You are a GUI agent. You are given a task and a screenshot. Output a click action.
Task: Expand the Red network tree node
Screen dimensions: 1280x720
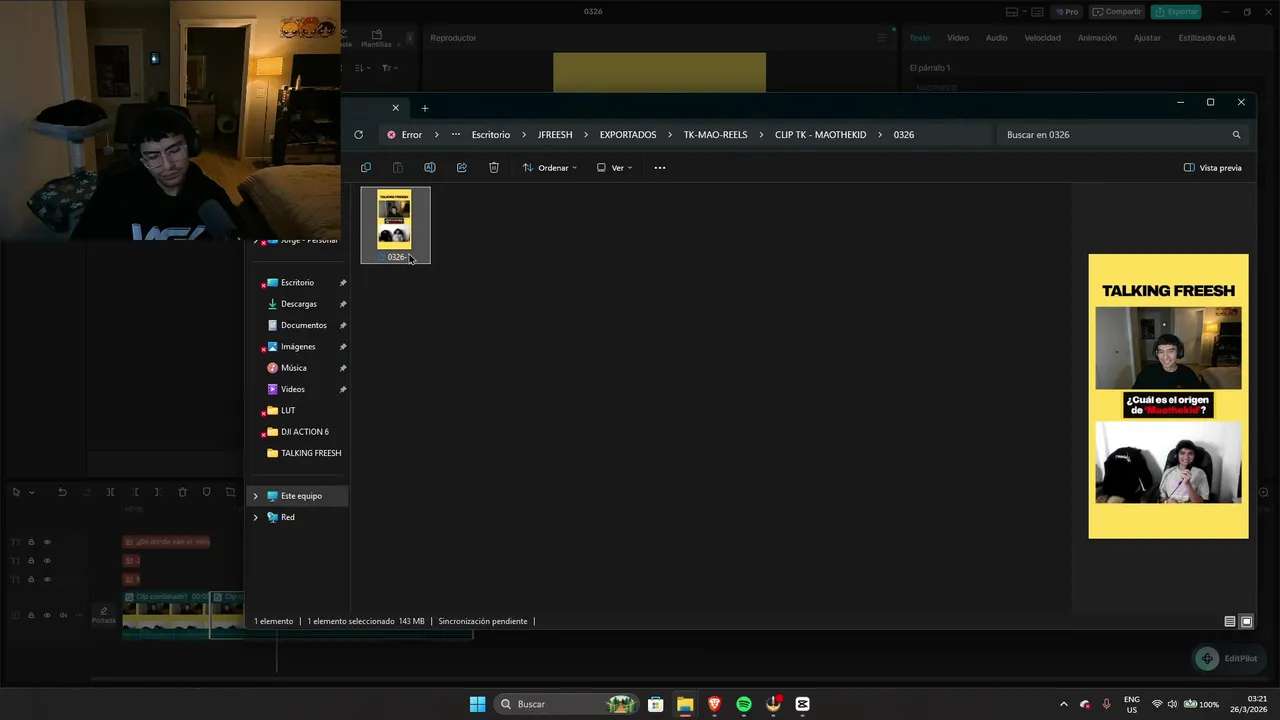(x=255, y=517)
